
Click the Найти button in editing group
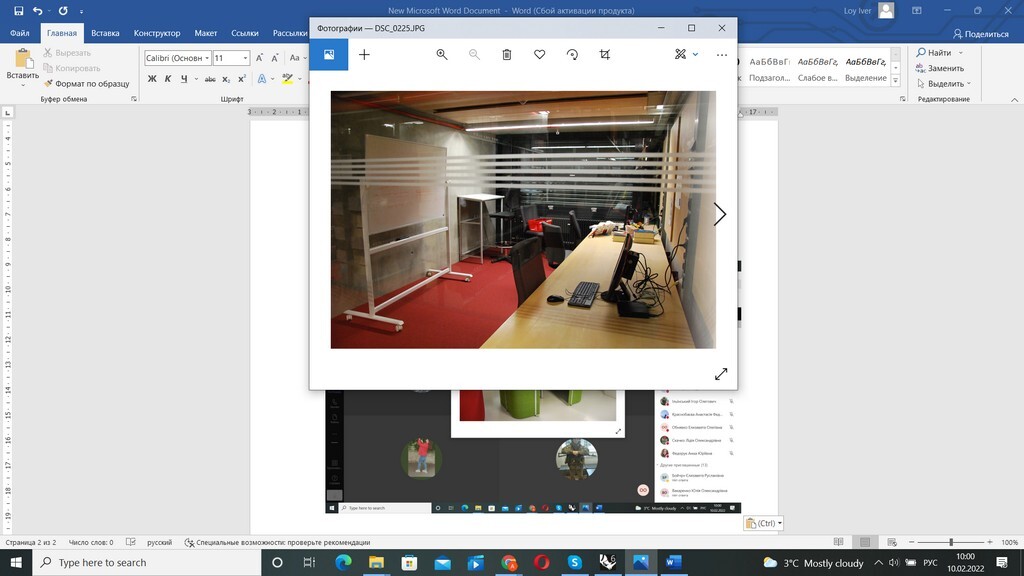pyautogui.click(x=938, y=52)
